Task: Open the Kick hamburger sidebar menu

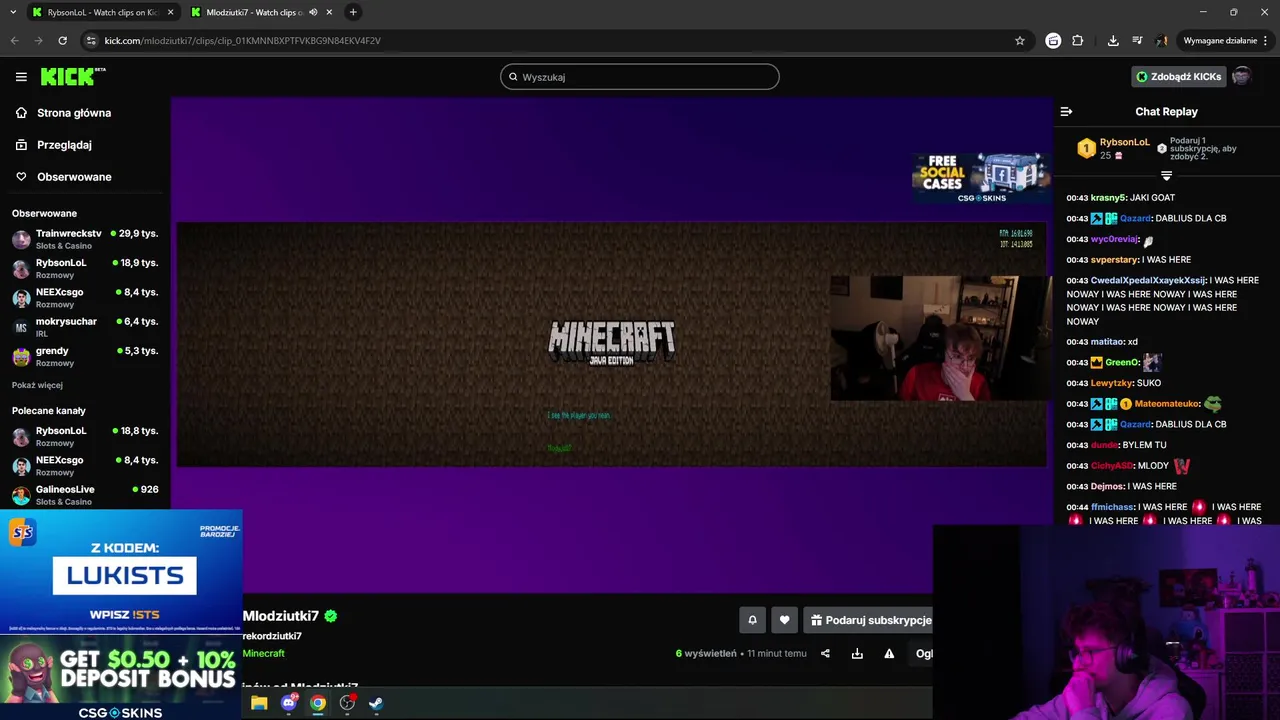Action: tap(21, 77)
